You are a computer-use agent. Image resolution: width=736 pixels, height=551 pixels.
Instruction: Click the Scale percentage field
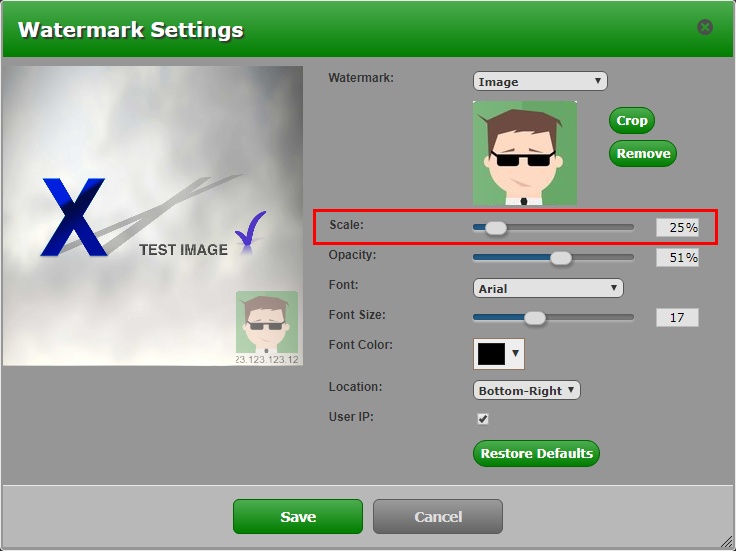677,228
